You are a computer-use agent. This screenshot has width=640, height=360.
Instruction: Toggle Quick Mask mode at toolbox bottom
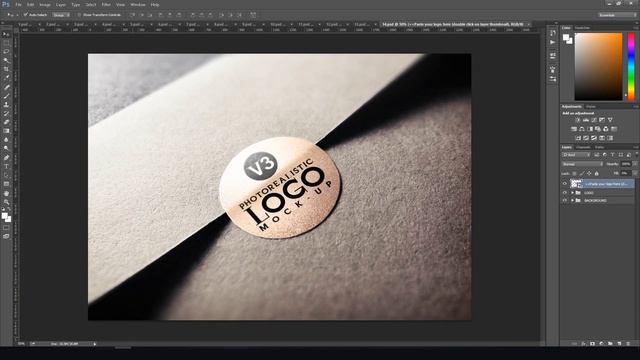coord(6,228)
